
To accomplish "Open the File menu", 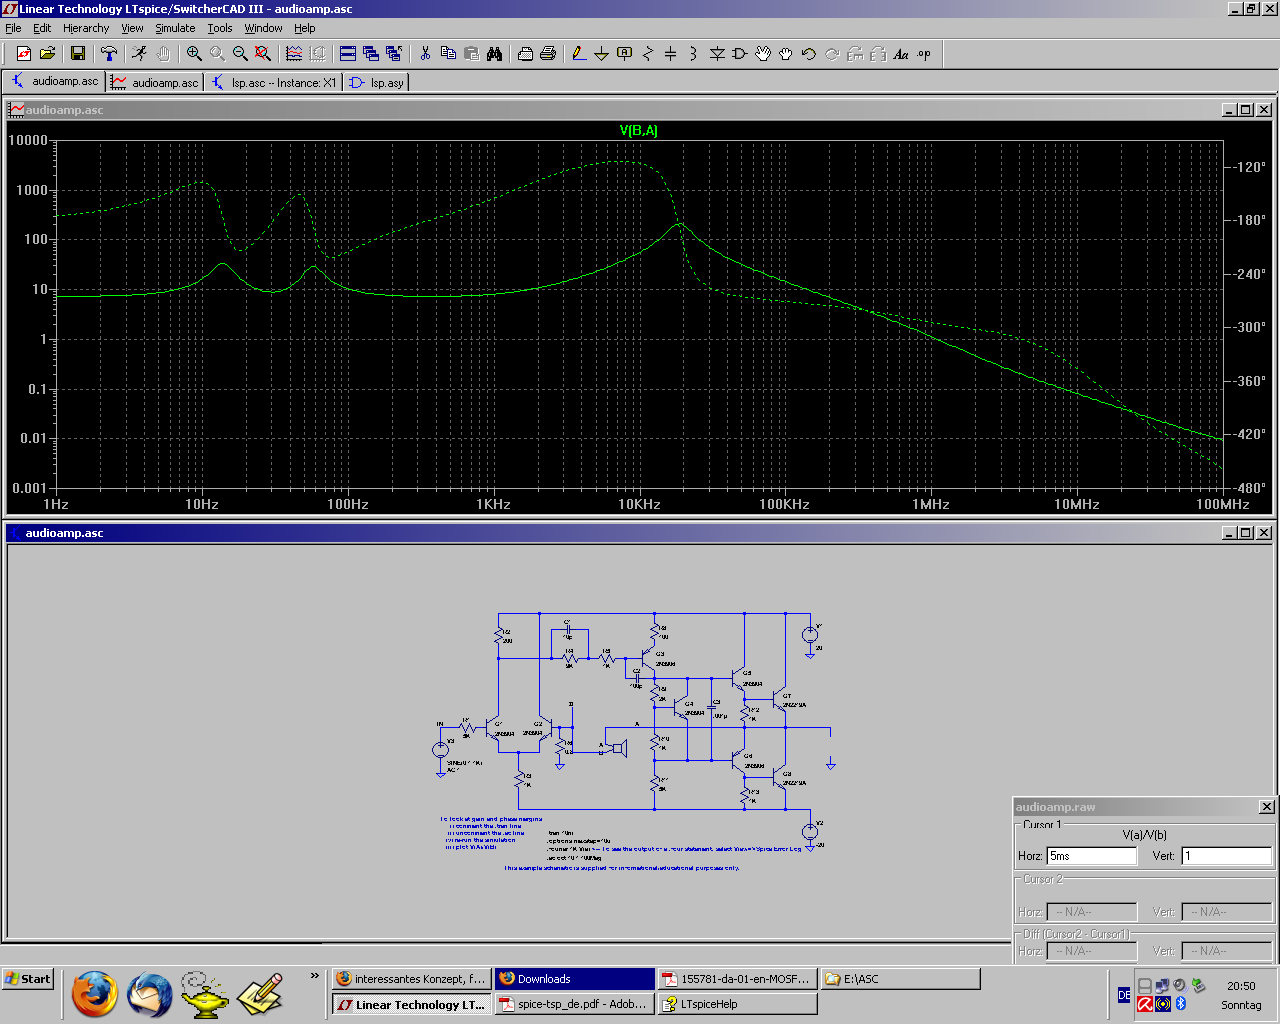I will point(13,28).
